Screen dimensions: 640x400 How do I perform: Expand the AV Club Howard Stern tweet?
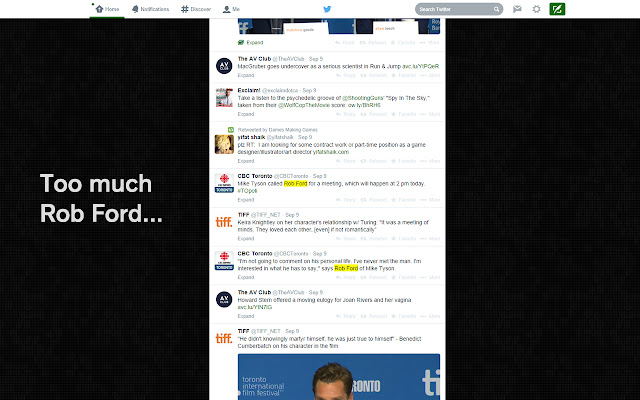pos(246,316)
